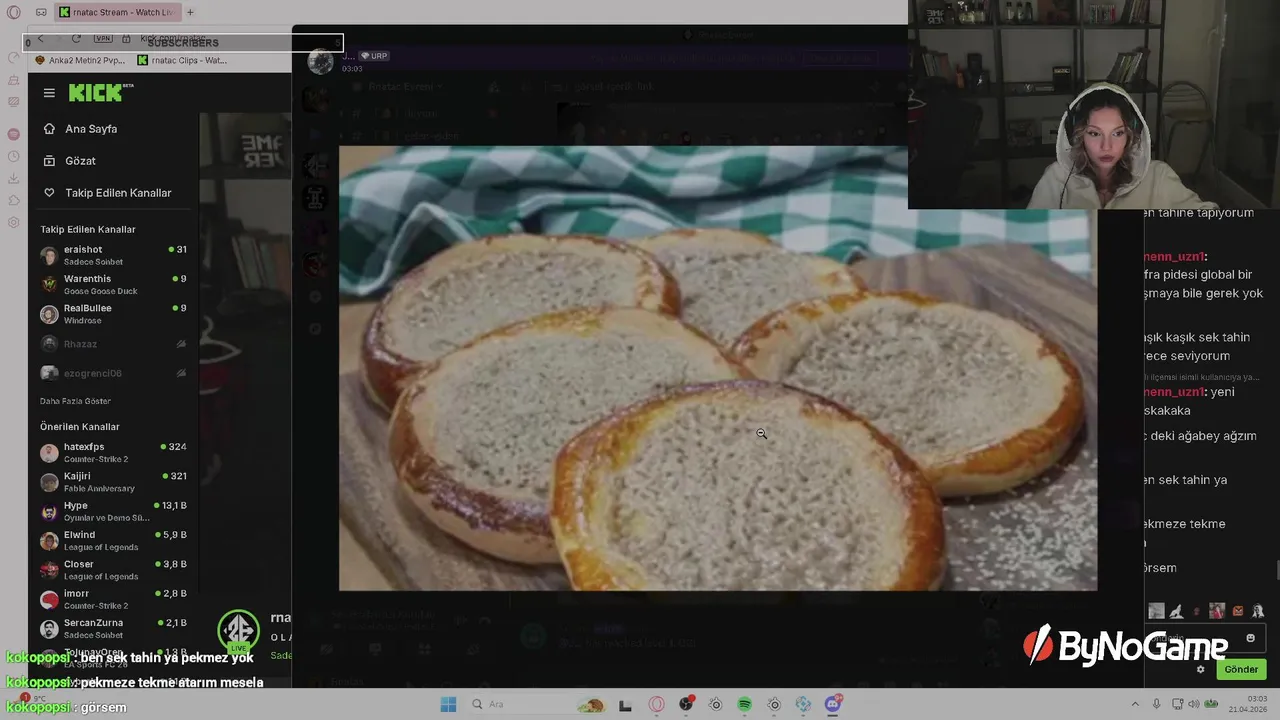
Task: Open Discord from the taskbar
Action: [832, 704]
